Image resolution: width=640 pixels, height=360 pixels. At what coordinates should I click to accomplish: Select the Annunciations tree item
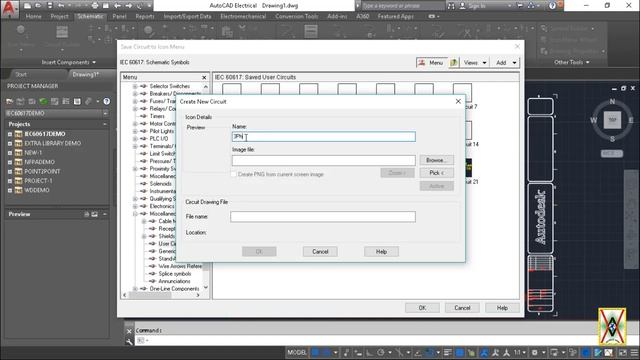tap(174, 281)
